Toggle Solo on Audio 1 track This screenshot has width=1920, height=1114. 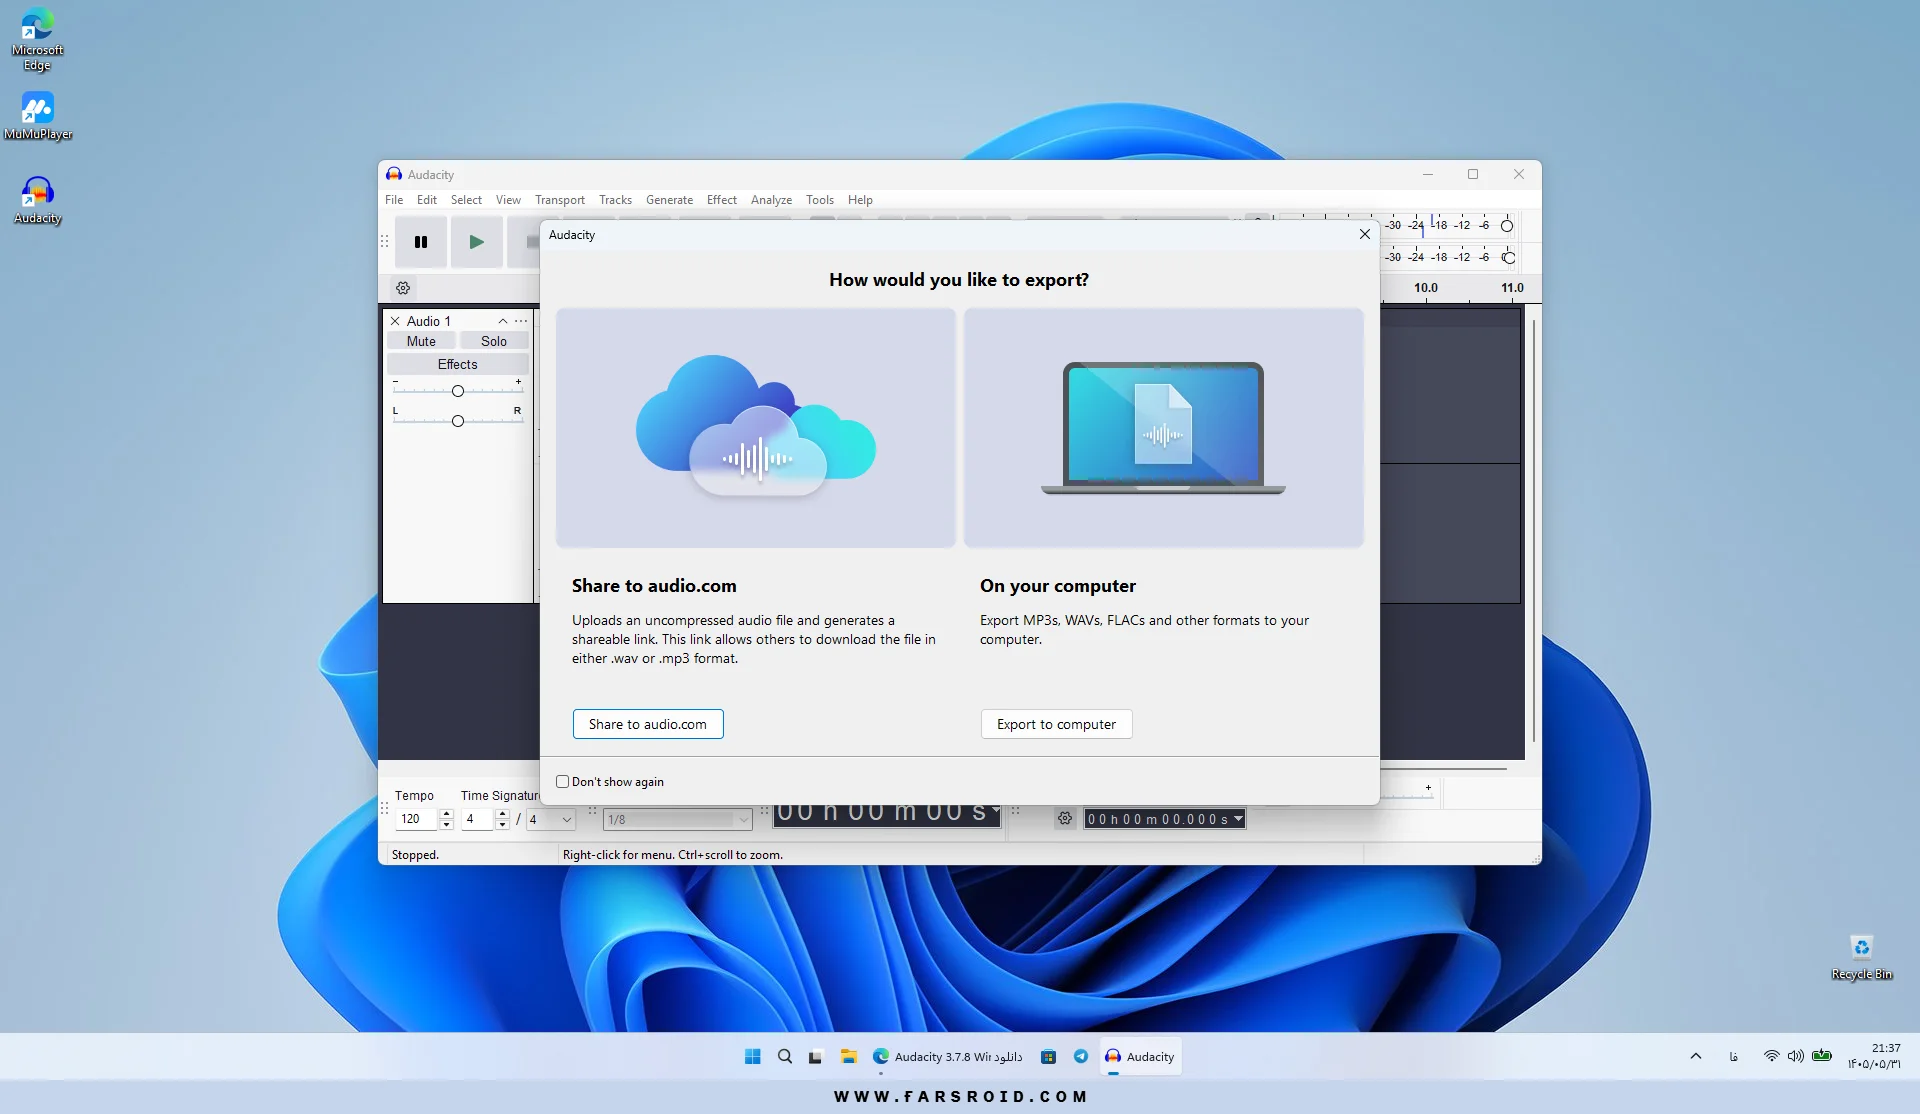[x=494, y=341]
